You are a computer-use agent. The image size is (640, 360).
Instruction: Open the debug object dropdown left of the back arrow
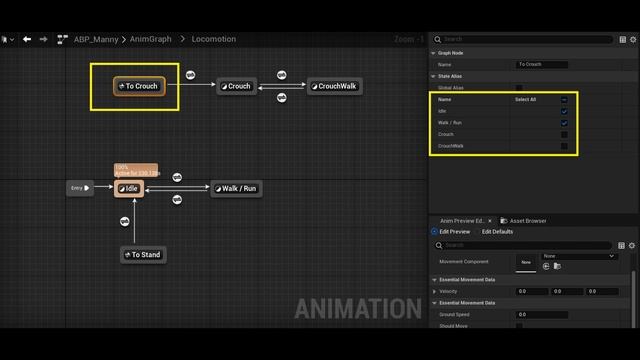(8, 39)
